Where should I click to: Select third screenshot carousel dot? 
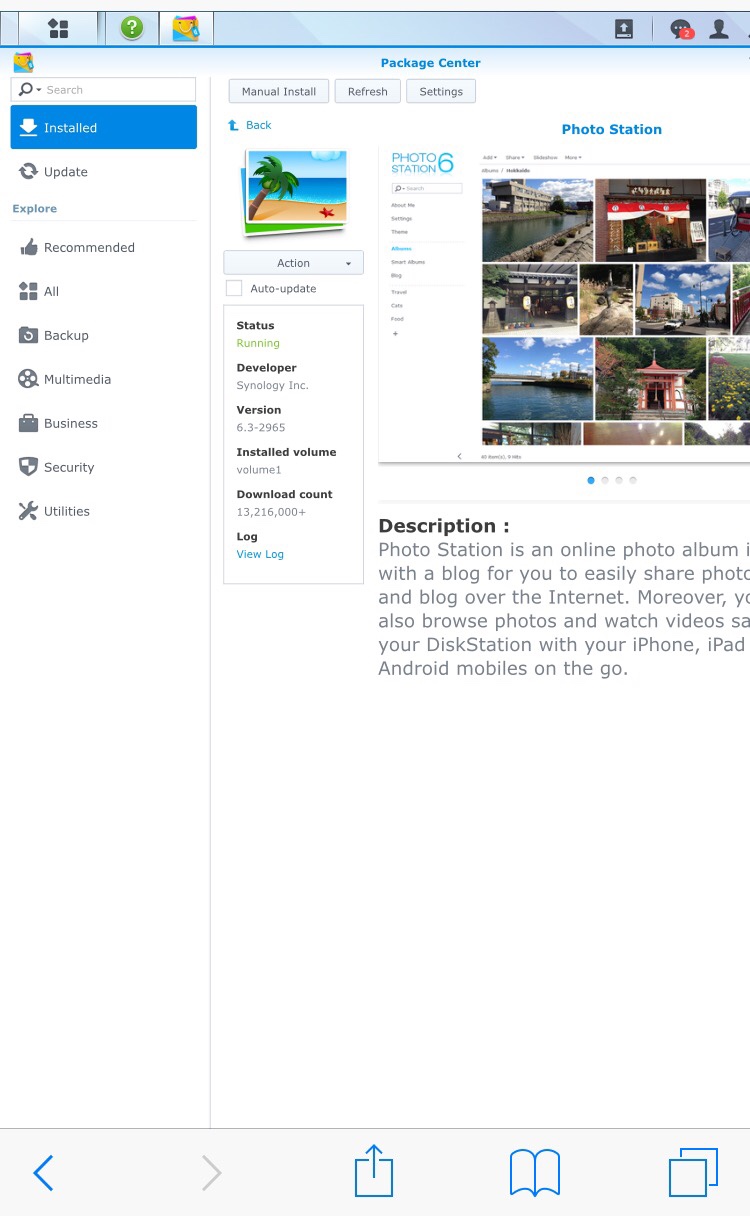click(619, 481)
